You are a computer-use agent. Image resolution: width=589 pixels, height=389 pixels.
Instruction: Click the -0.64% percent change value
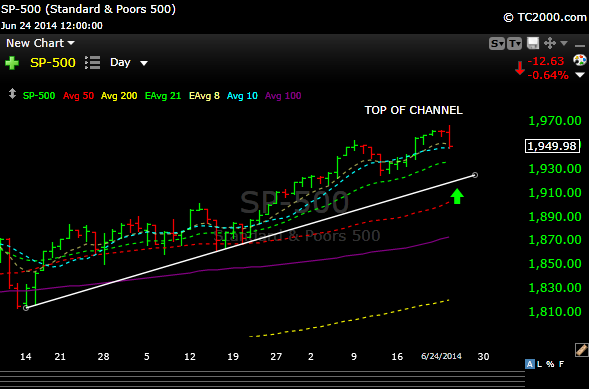click(x=548, y=75)
